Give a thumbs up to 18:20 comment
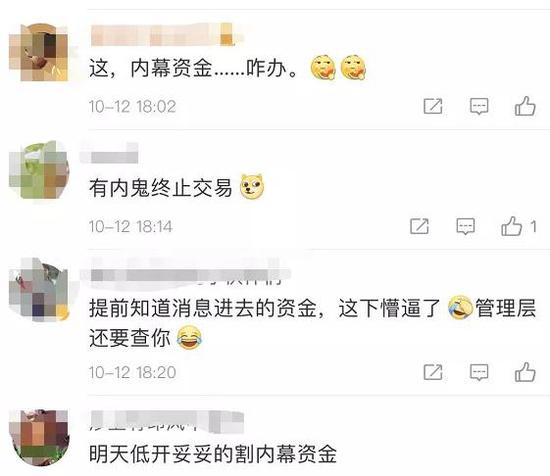 [x=525, y=372]
